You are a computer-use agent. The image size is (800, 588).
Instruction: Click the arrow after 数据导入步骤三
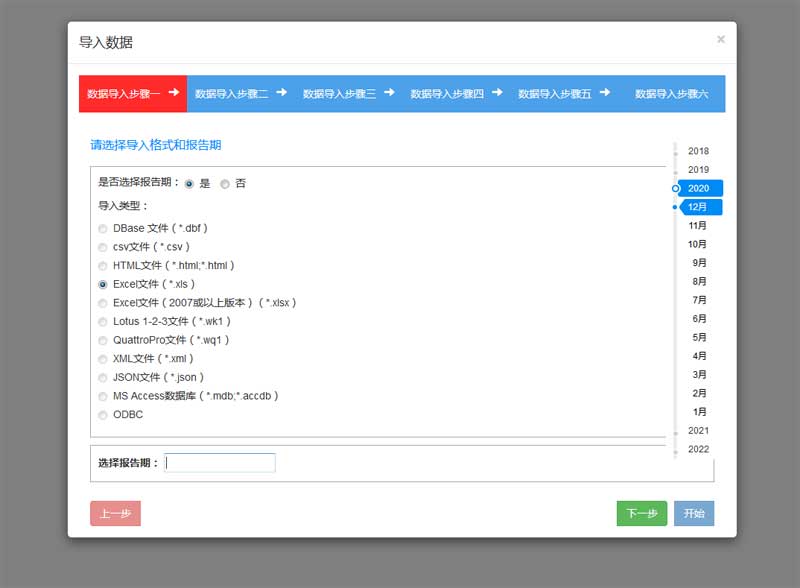tap(389, 92)
